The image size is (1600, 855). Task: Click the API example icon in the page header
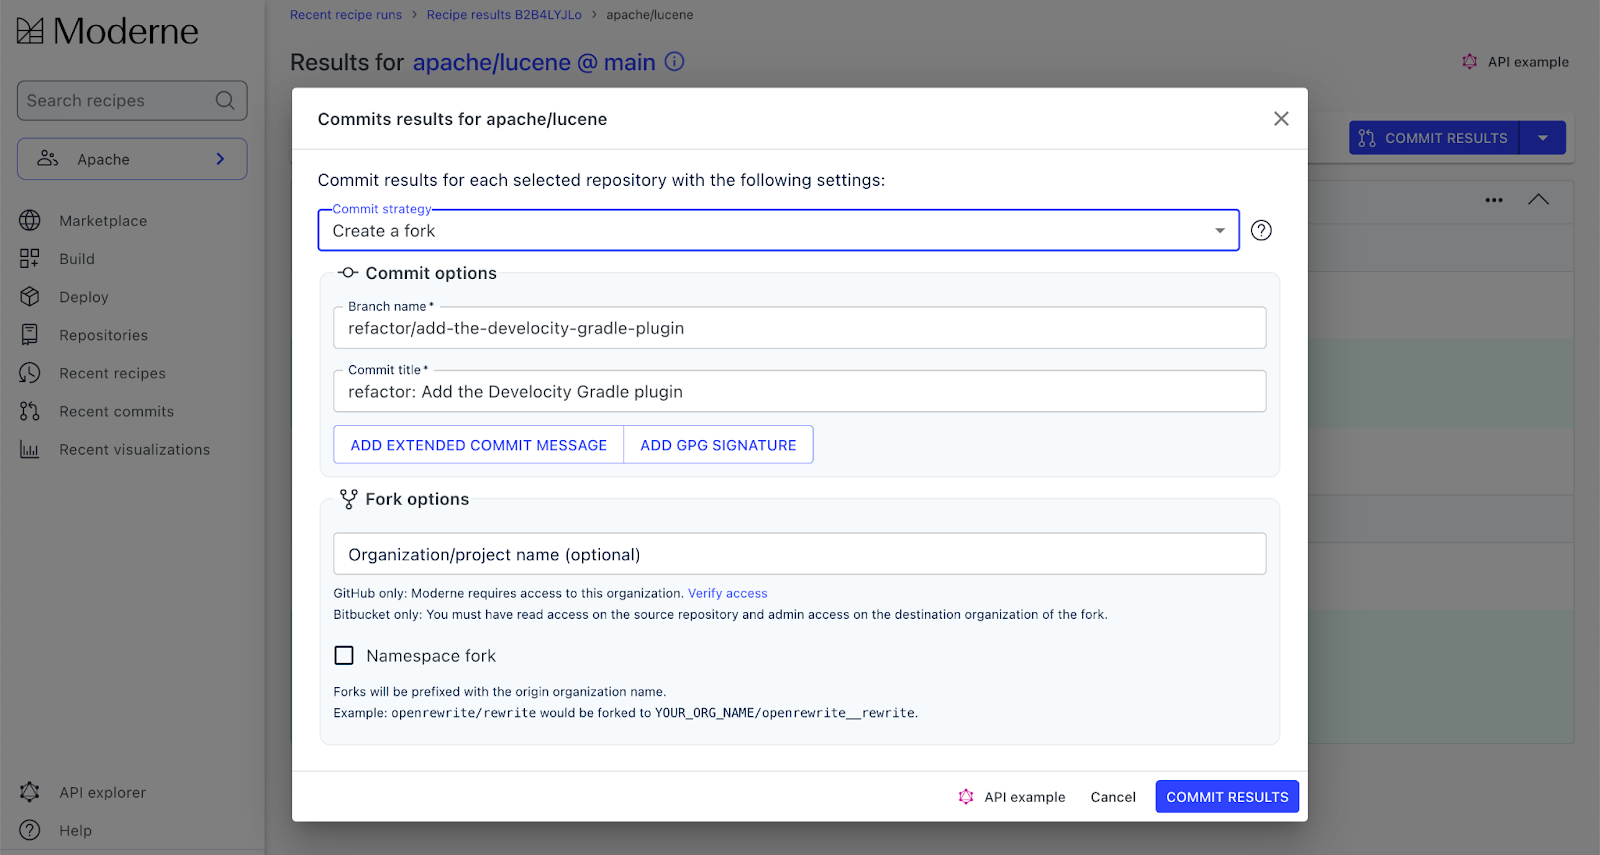(1469, 62)
